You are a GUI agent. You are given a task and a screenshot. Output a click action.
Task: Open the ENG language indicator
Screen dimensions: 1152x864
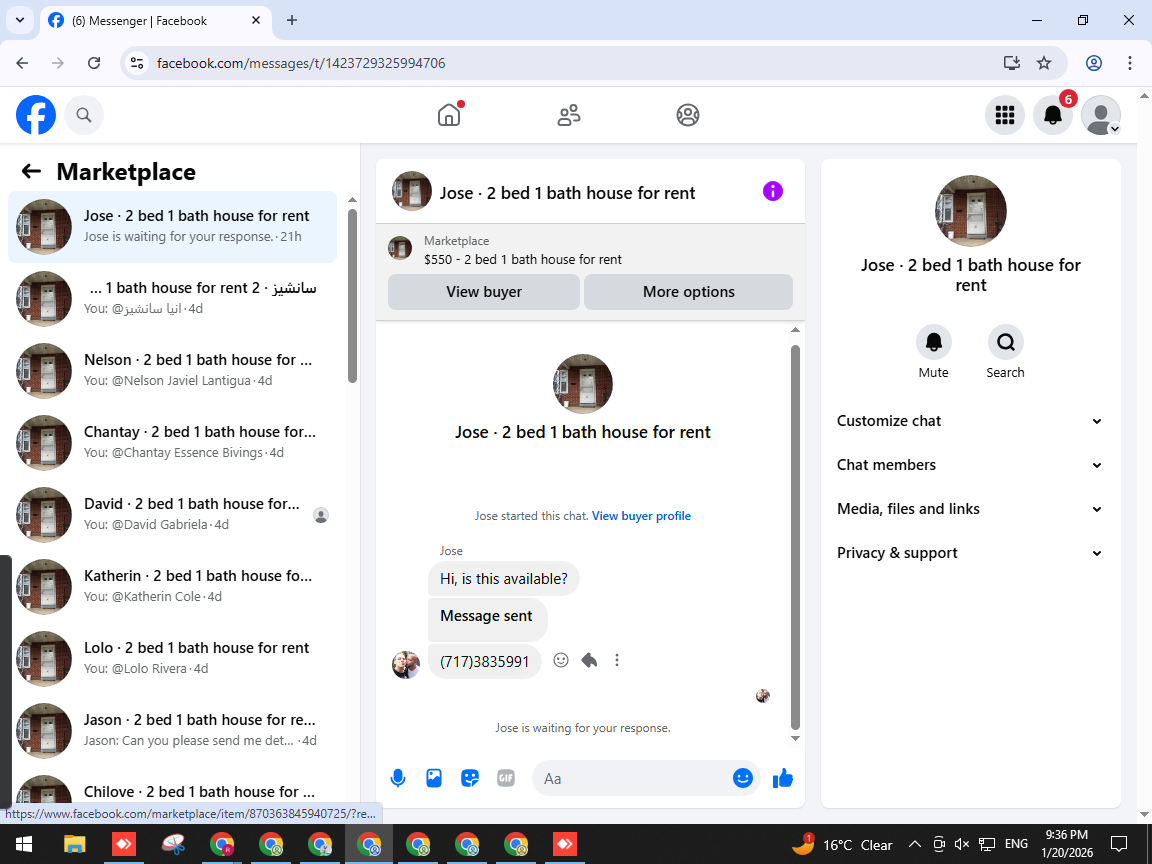tap(1017, 844)
